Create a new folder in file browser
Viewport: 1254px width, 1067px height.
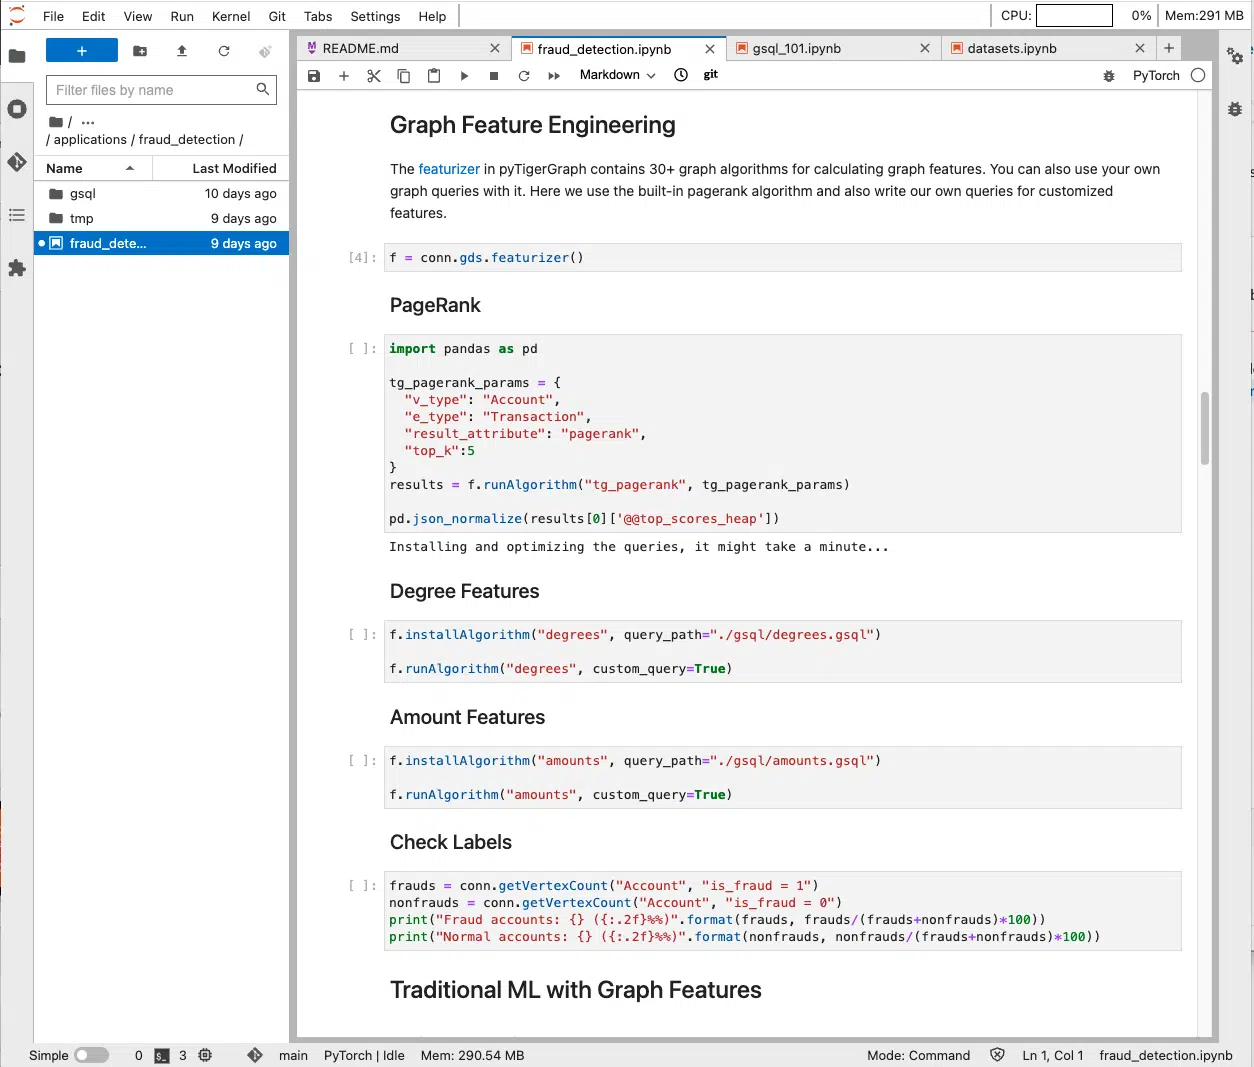(140, 51)
